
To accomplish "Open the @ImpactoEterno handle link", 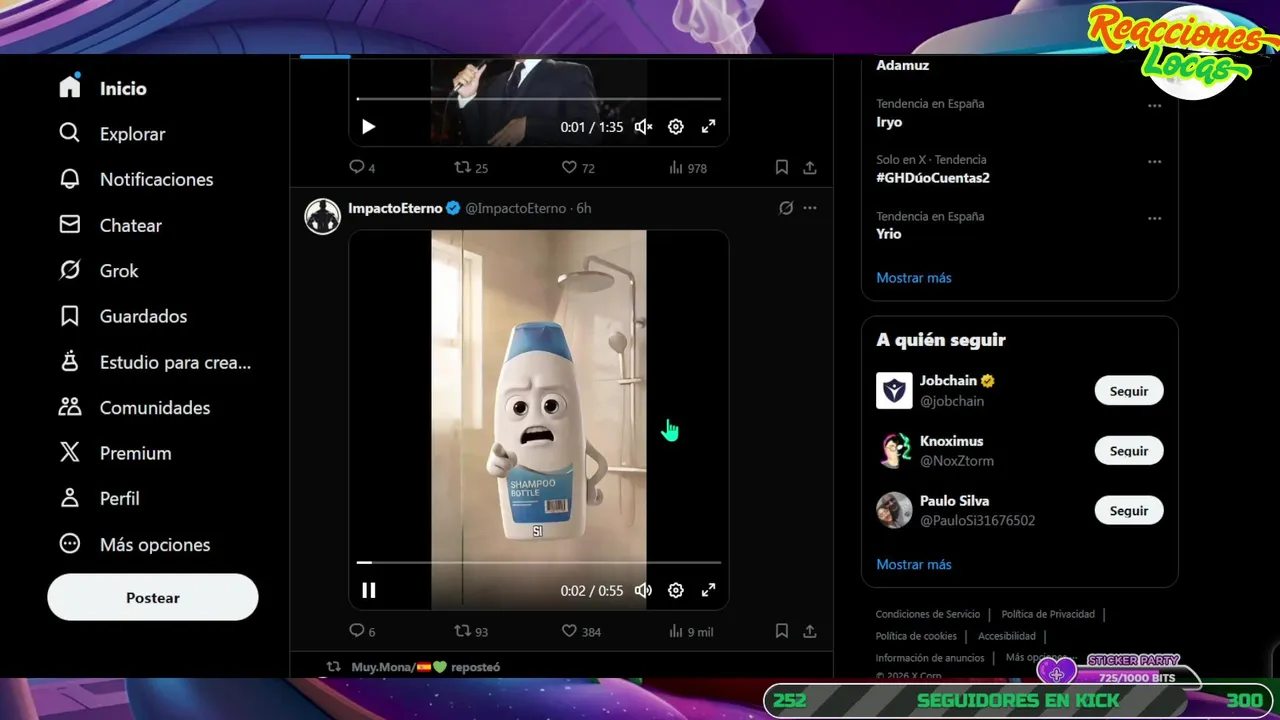I will [515, 208].
